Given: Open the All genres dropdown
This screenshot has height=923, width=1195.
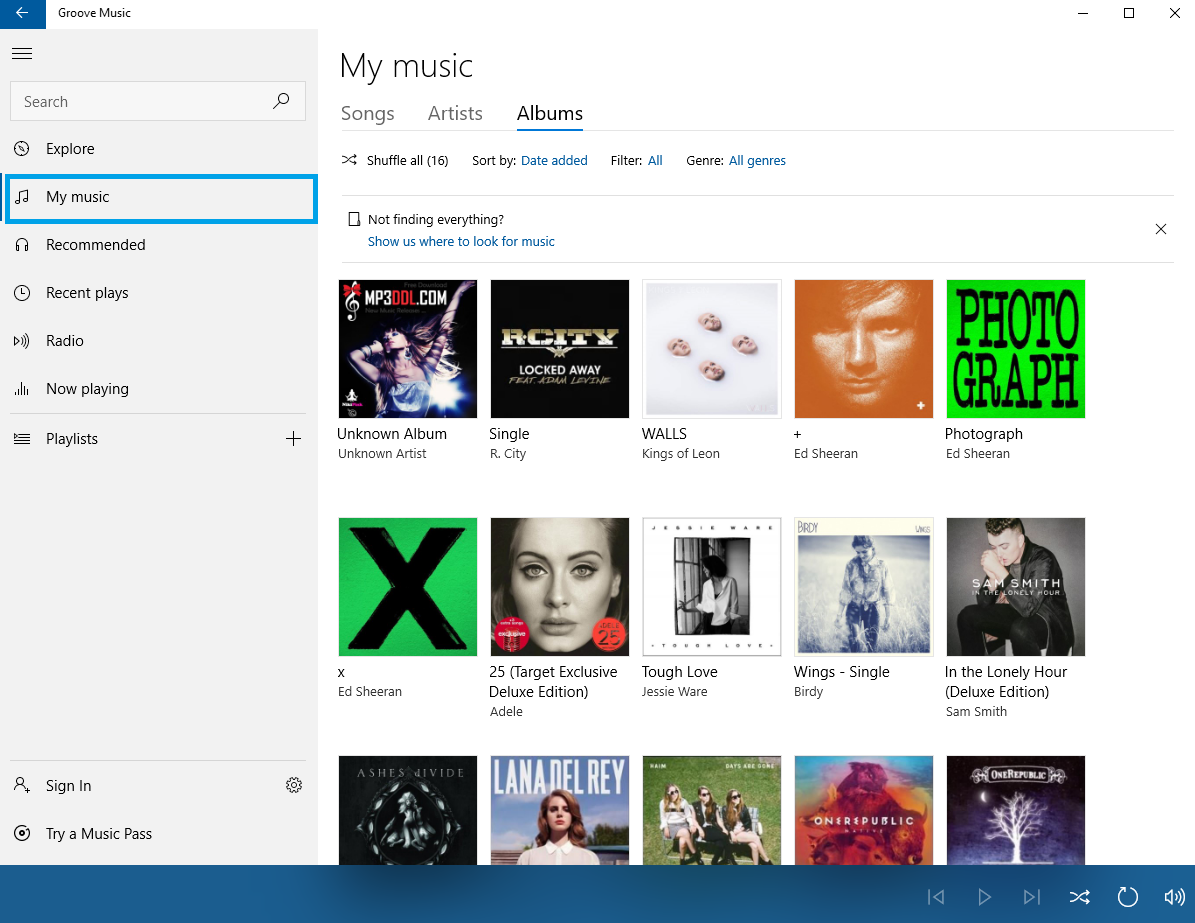Looking at the screenshot, I should pyautogui.click(x=757, y=161).
